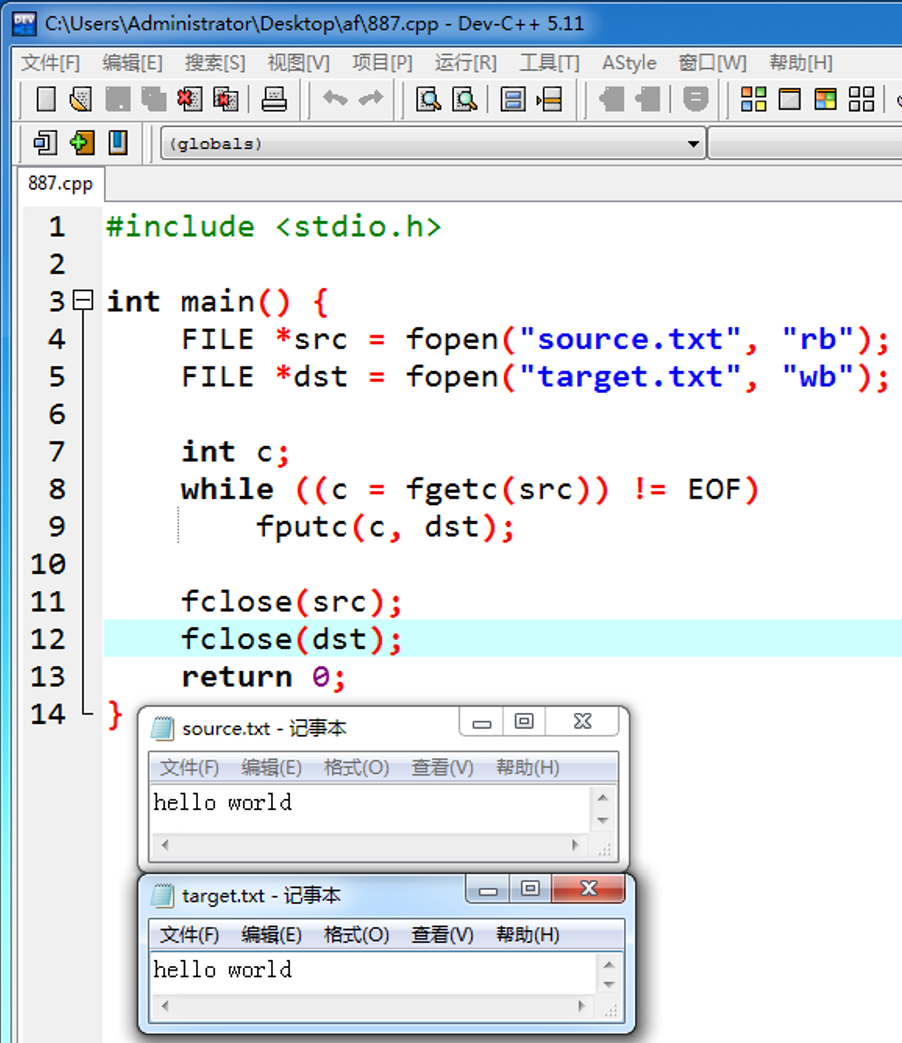Click the "source.txt" string in line 4
902x1043 pixels.
pos(629,339)
